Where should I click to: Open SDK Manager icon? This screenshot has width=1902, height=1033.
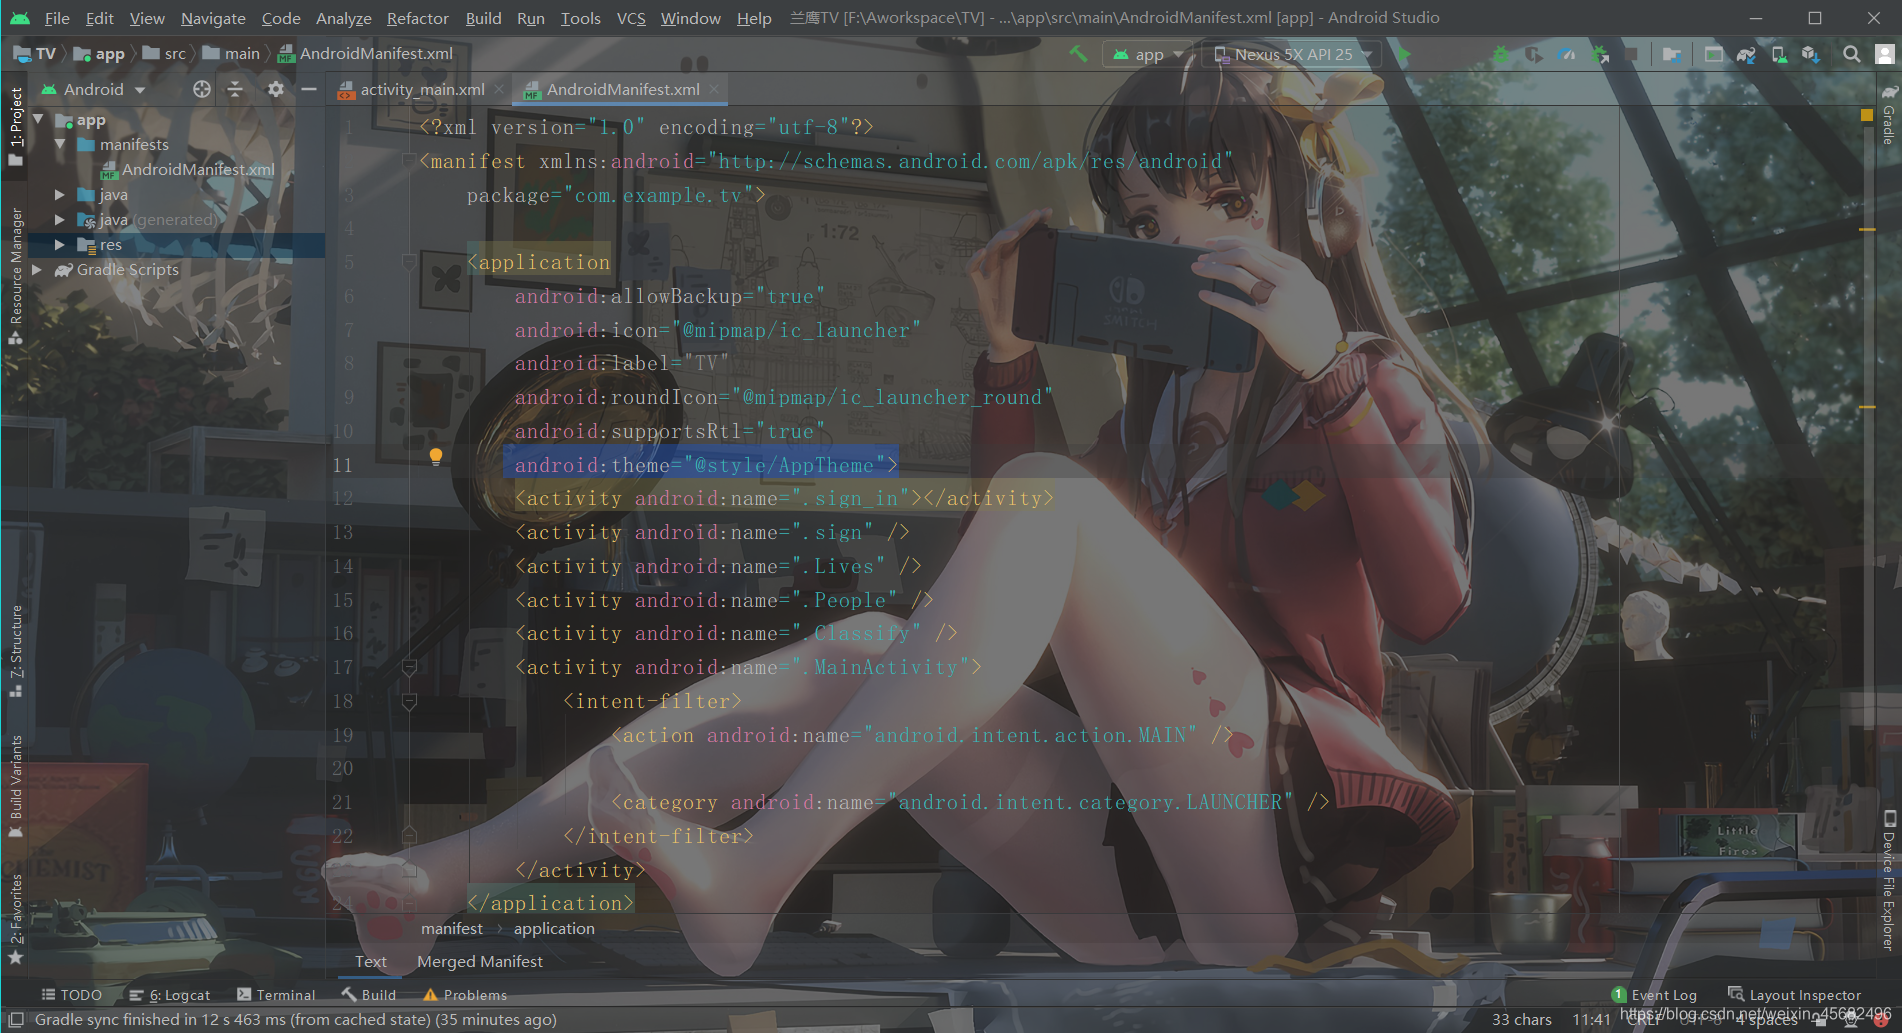1811,54
